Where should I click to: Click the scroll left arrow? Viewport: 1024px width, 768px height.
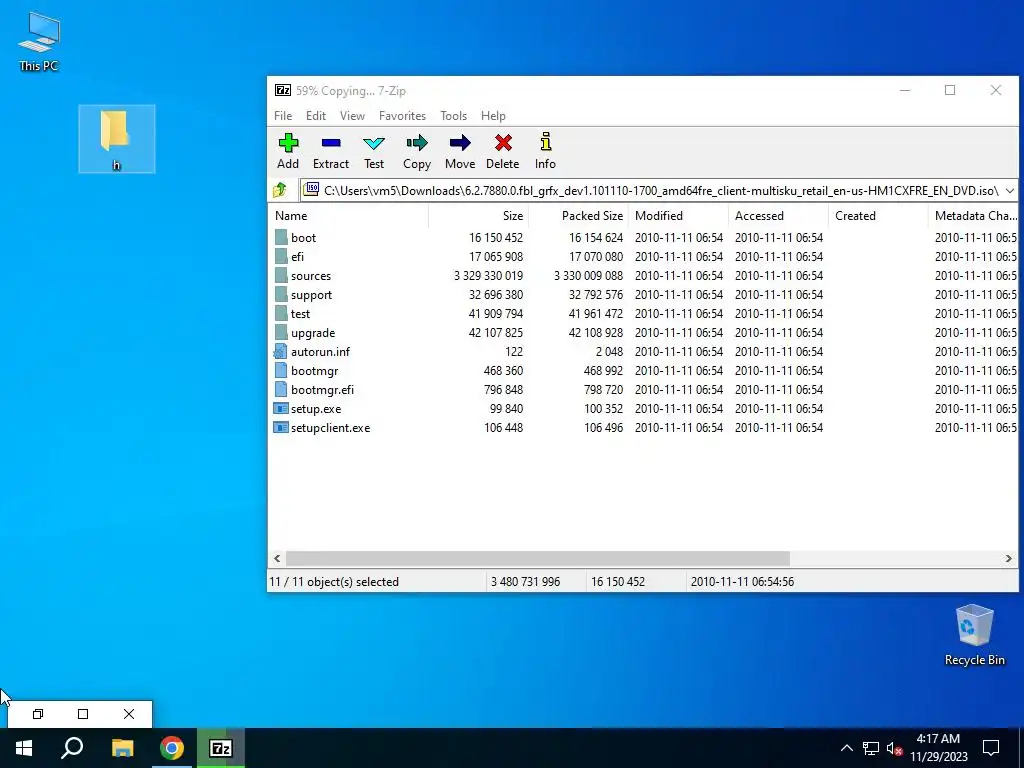tap(277, 558)
